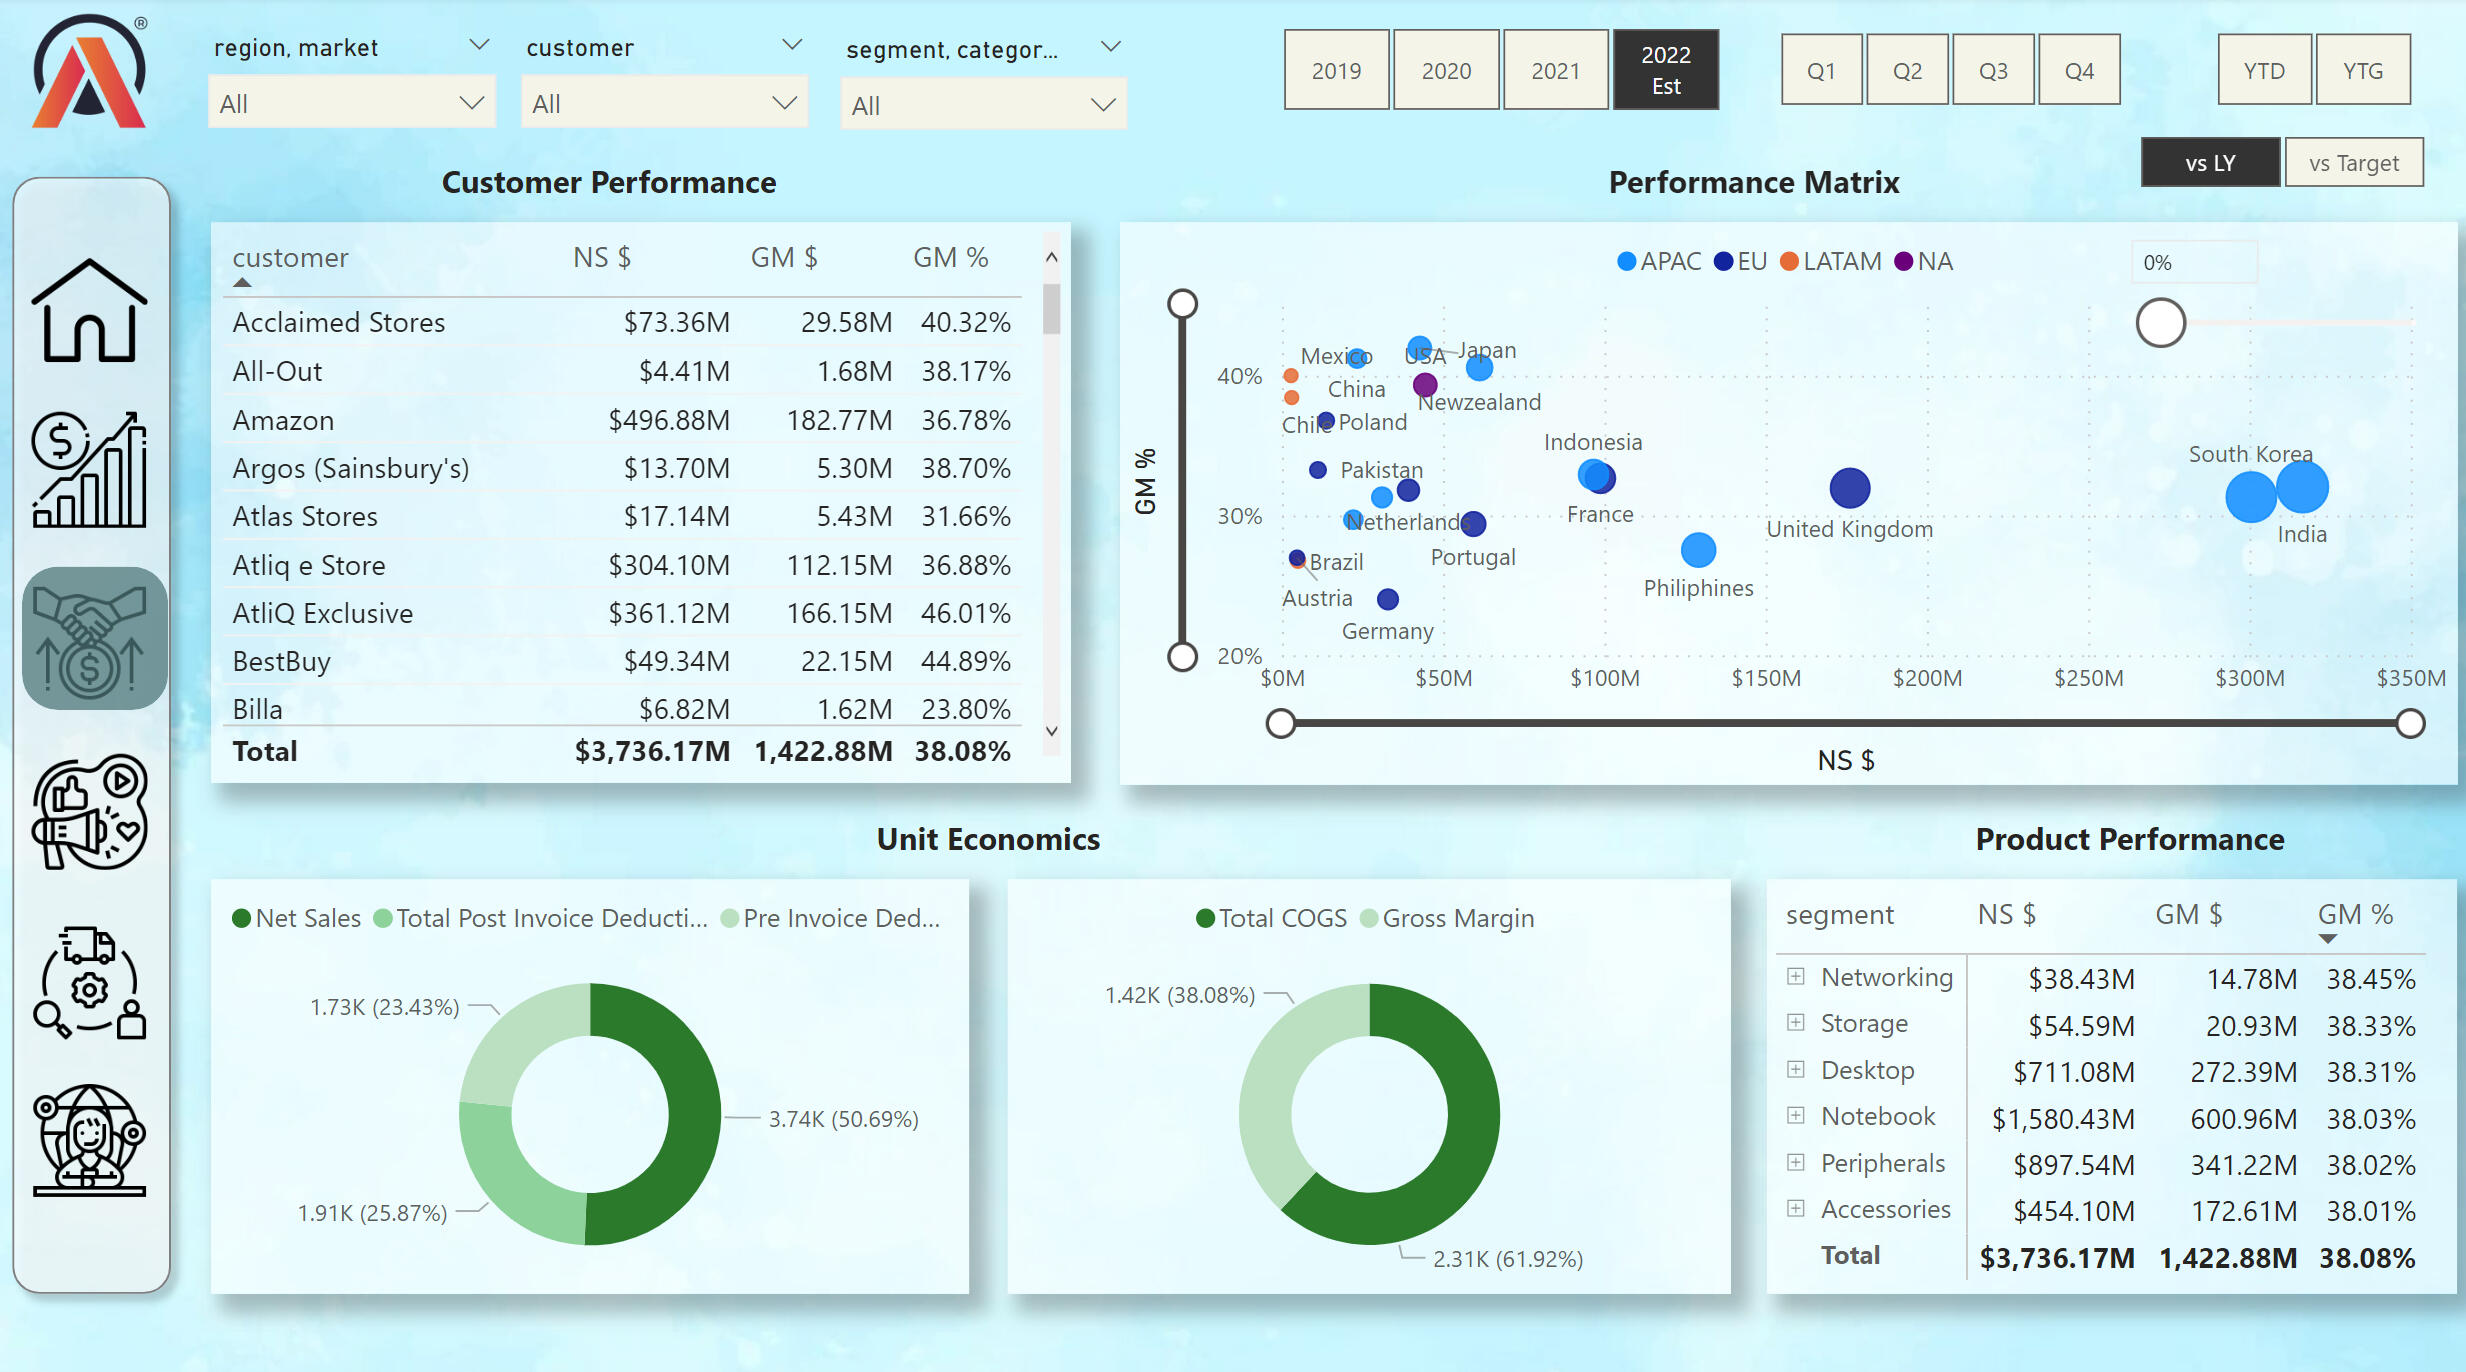Click the AtliQ logo icon

click(89, 72)
